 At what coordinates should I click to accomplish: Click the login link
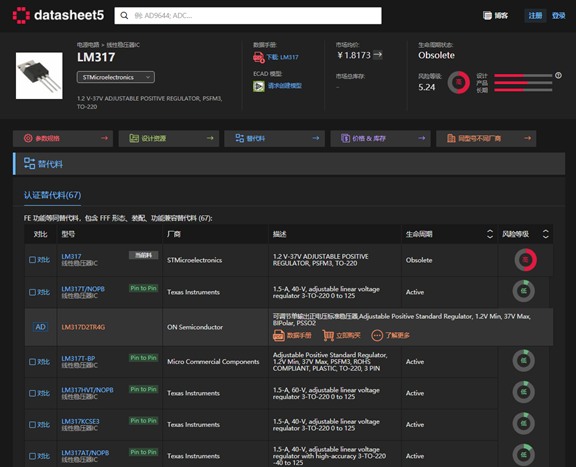tap(558, 15)
